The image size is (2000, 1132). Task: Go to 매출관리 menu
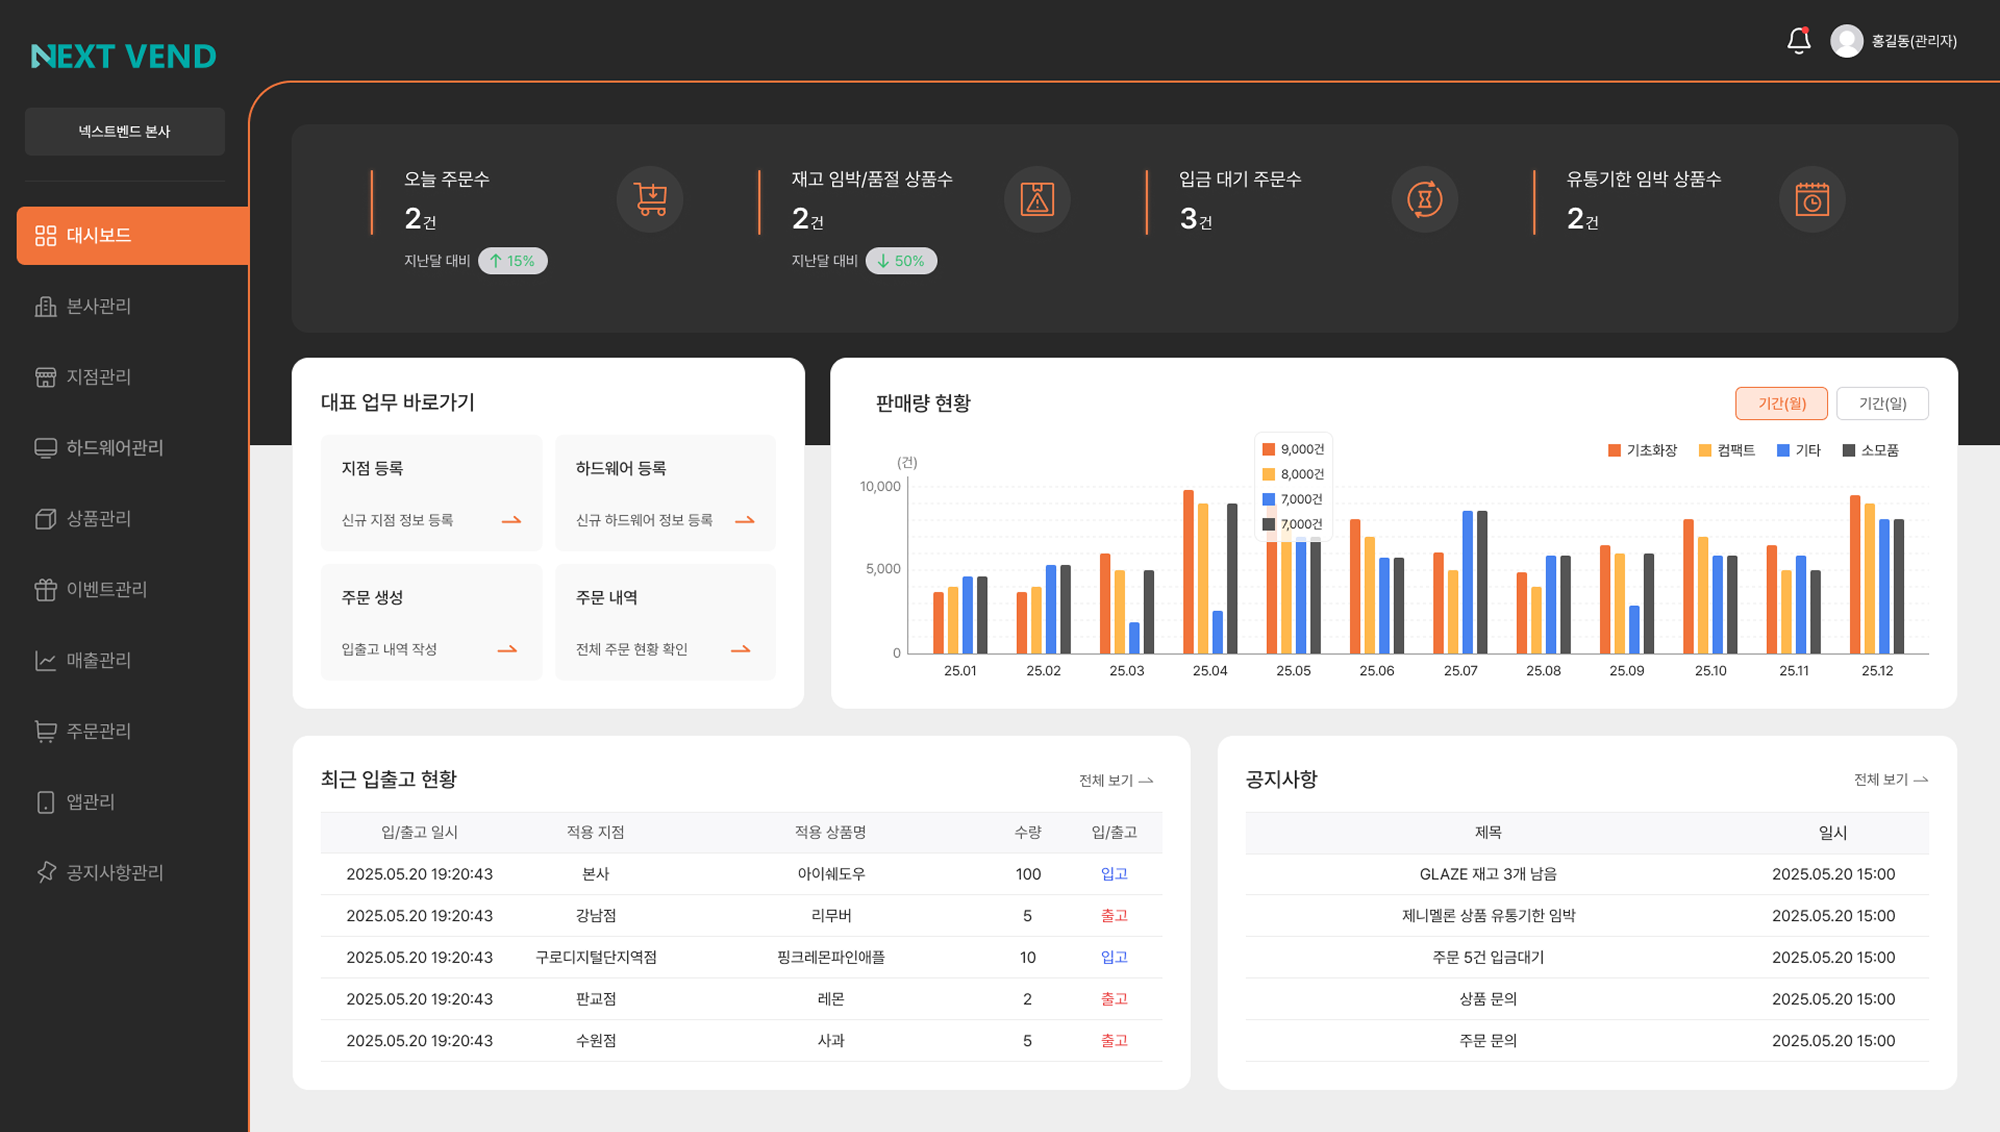pos(98,661)
